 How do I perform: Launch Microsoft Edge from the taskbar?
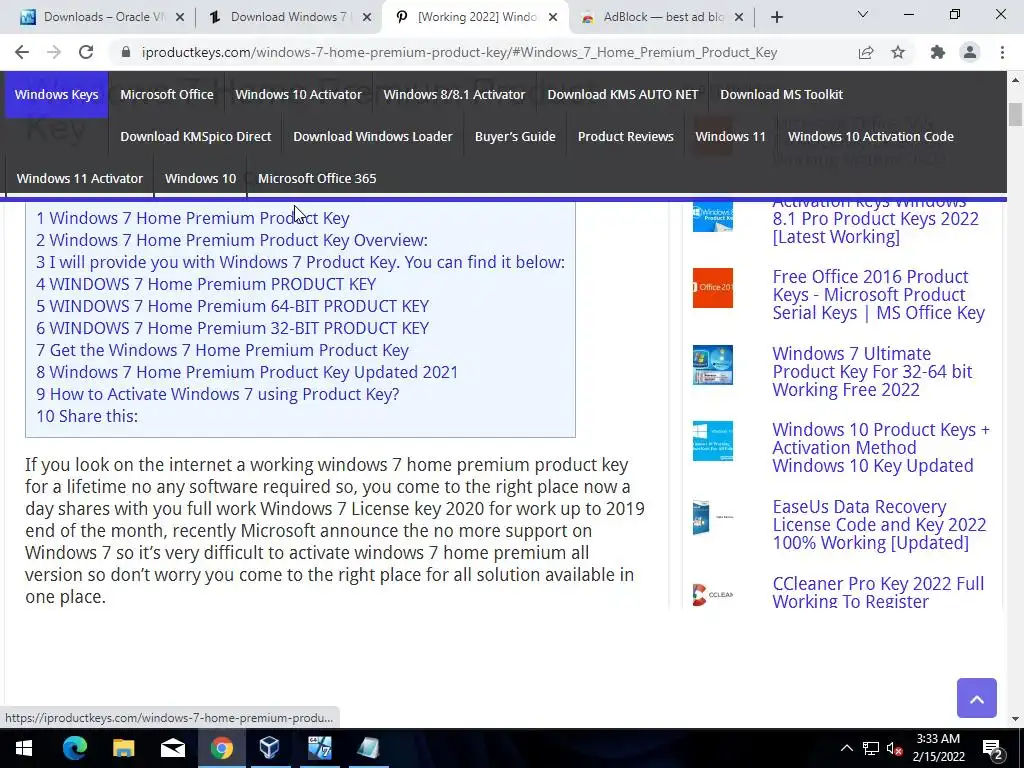pos(74,748)
